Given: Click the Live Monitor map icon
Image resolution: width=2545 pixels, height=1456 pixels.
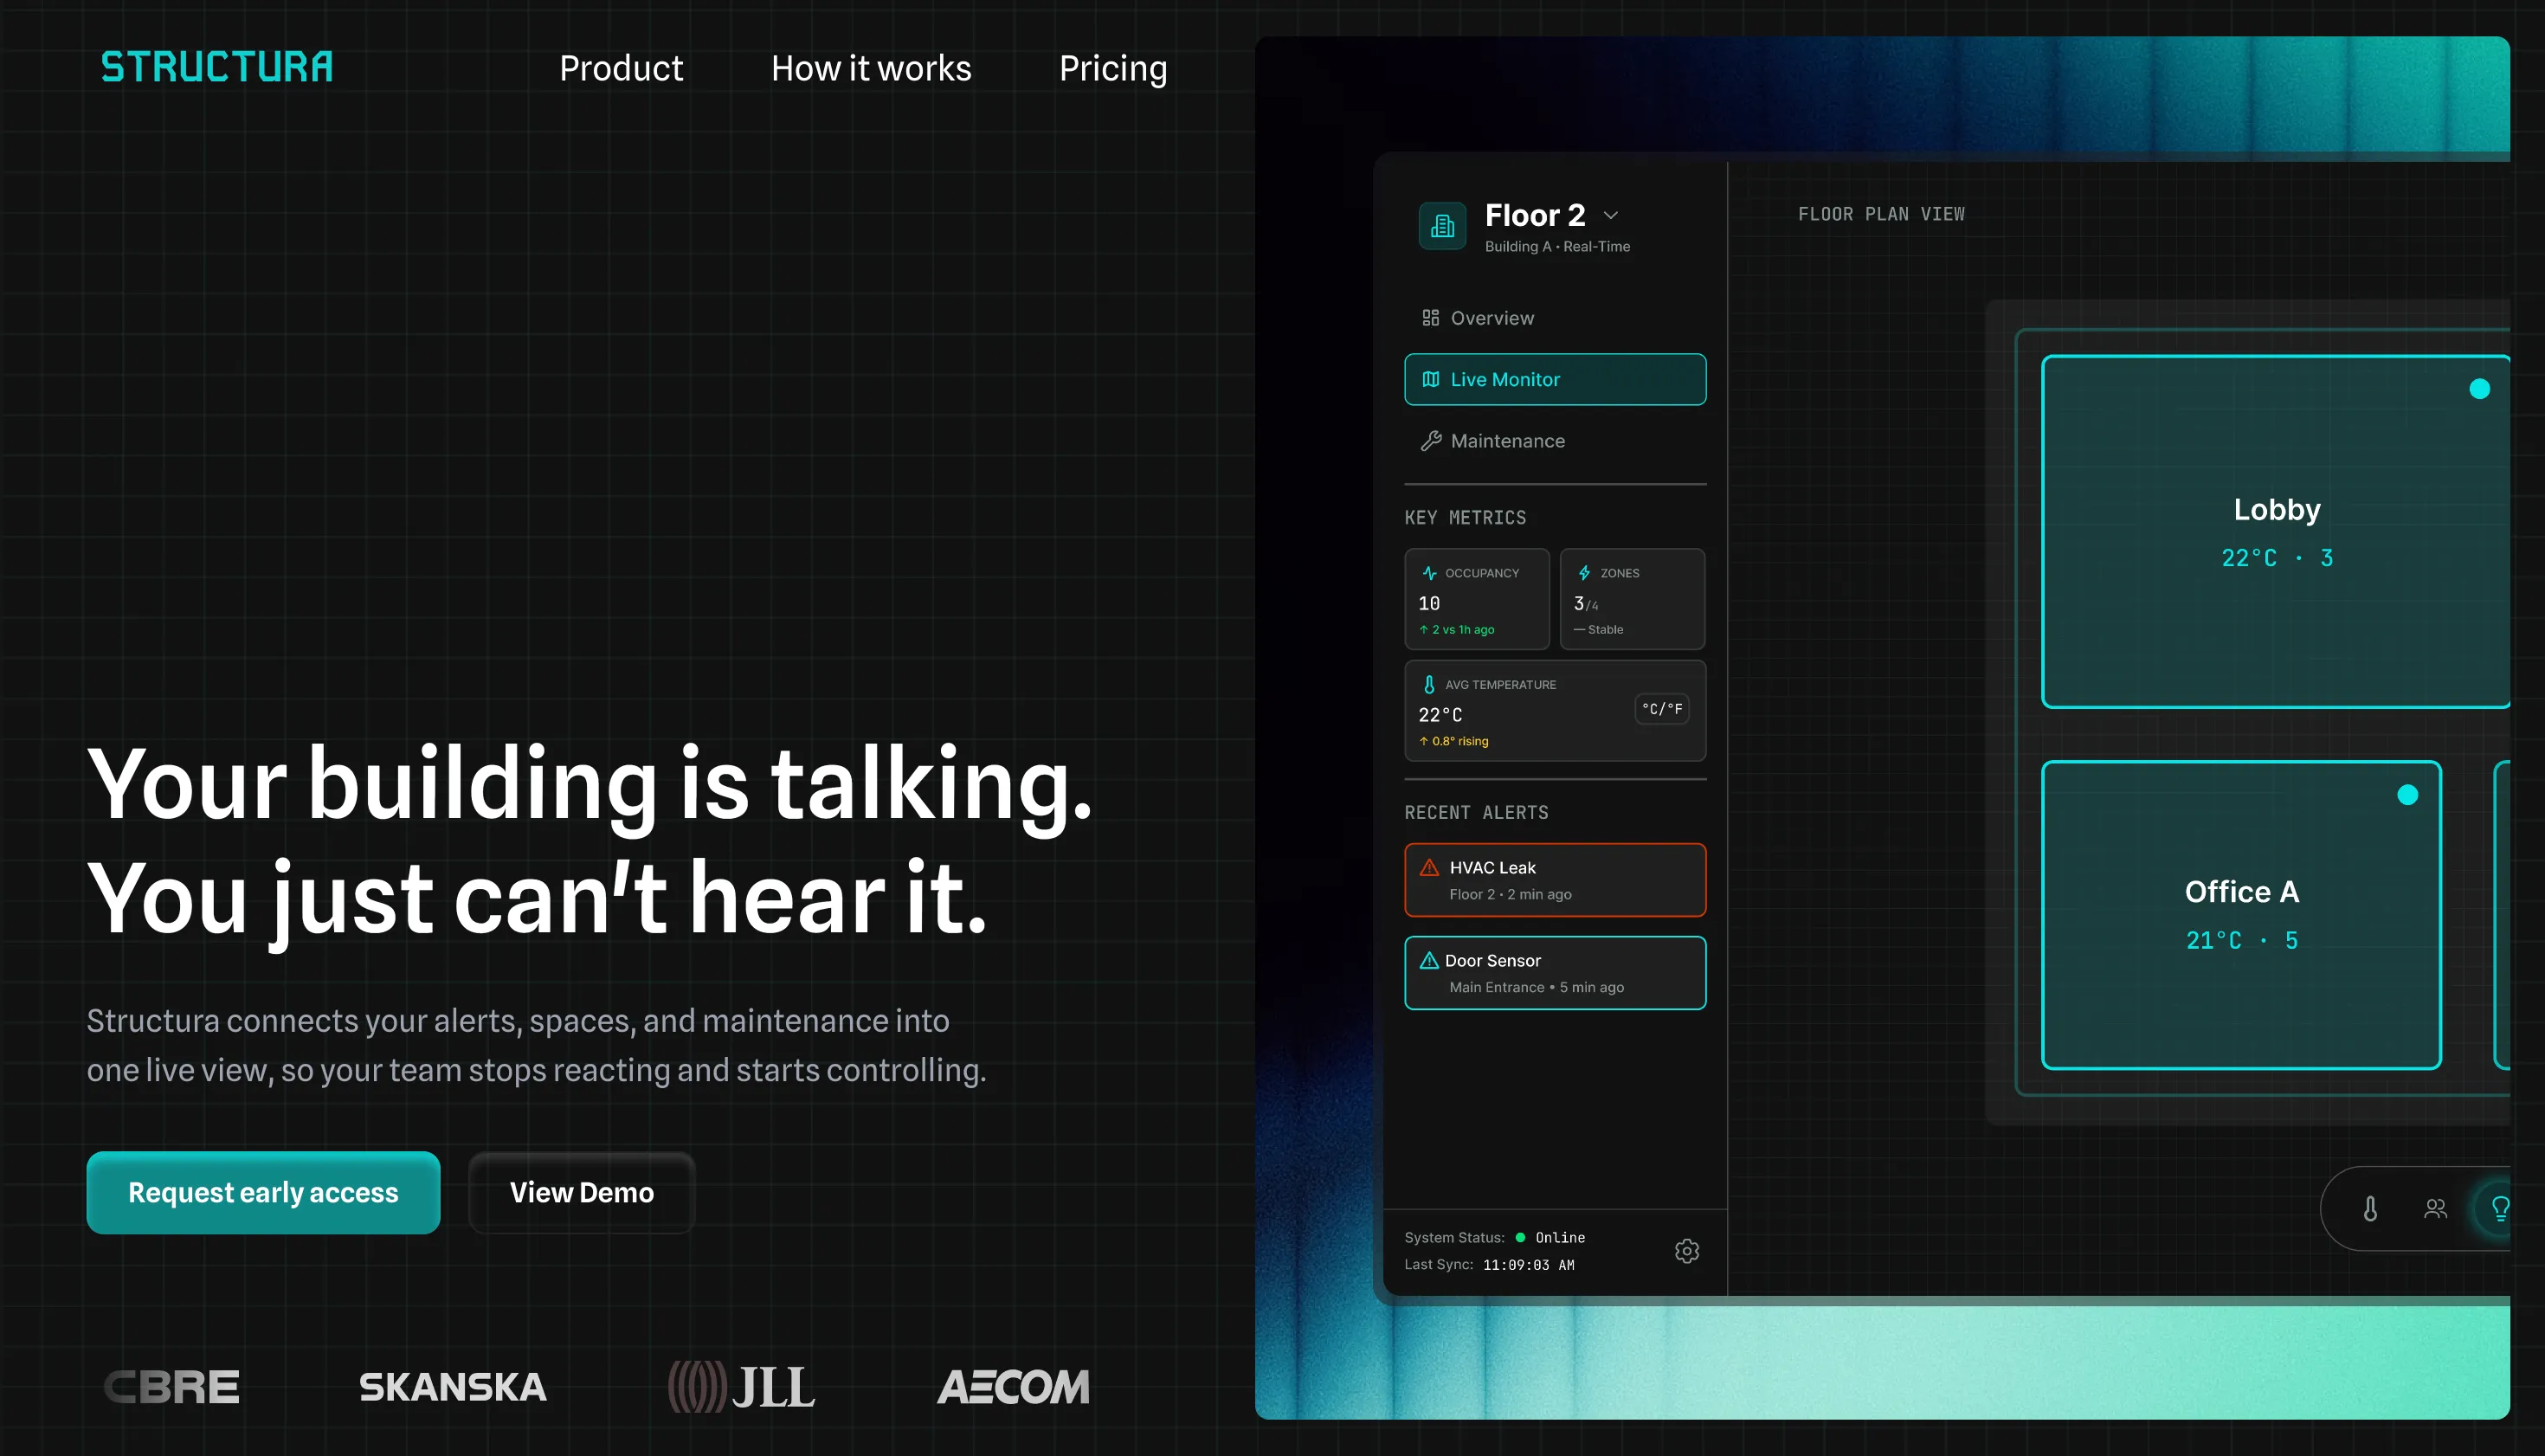Looking at the screenshot, I should (1431, 379).
